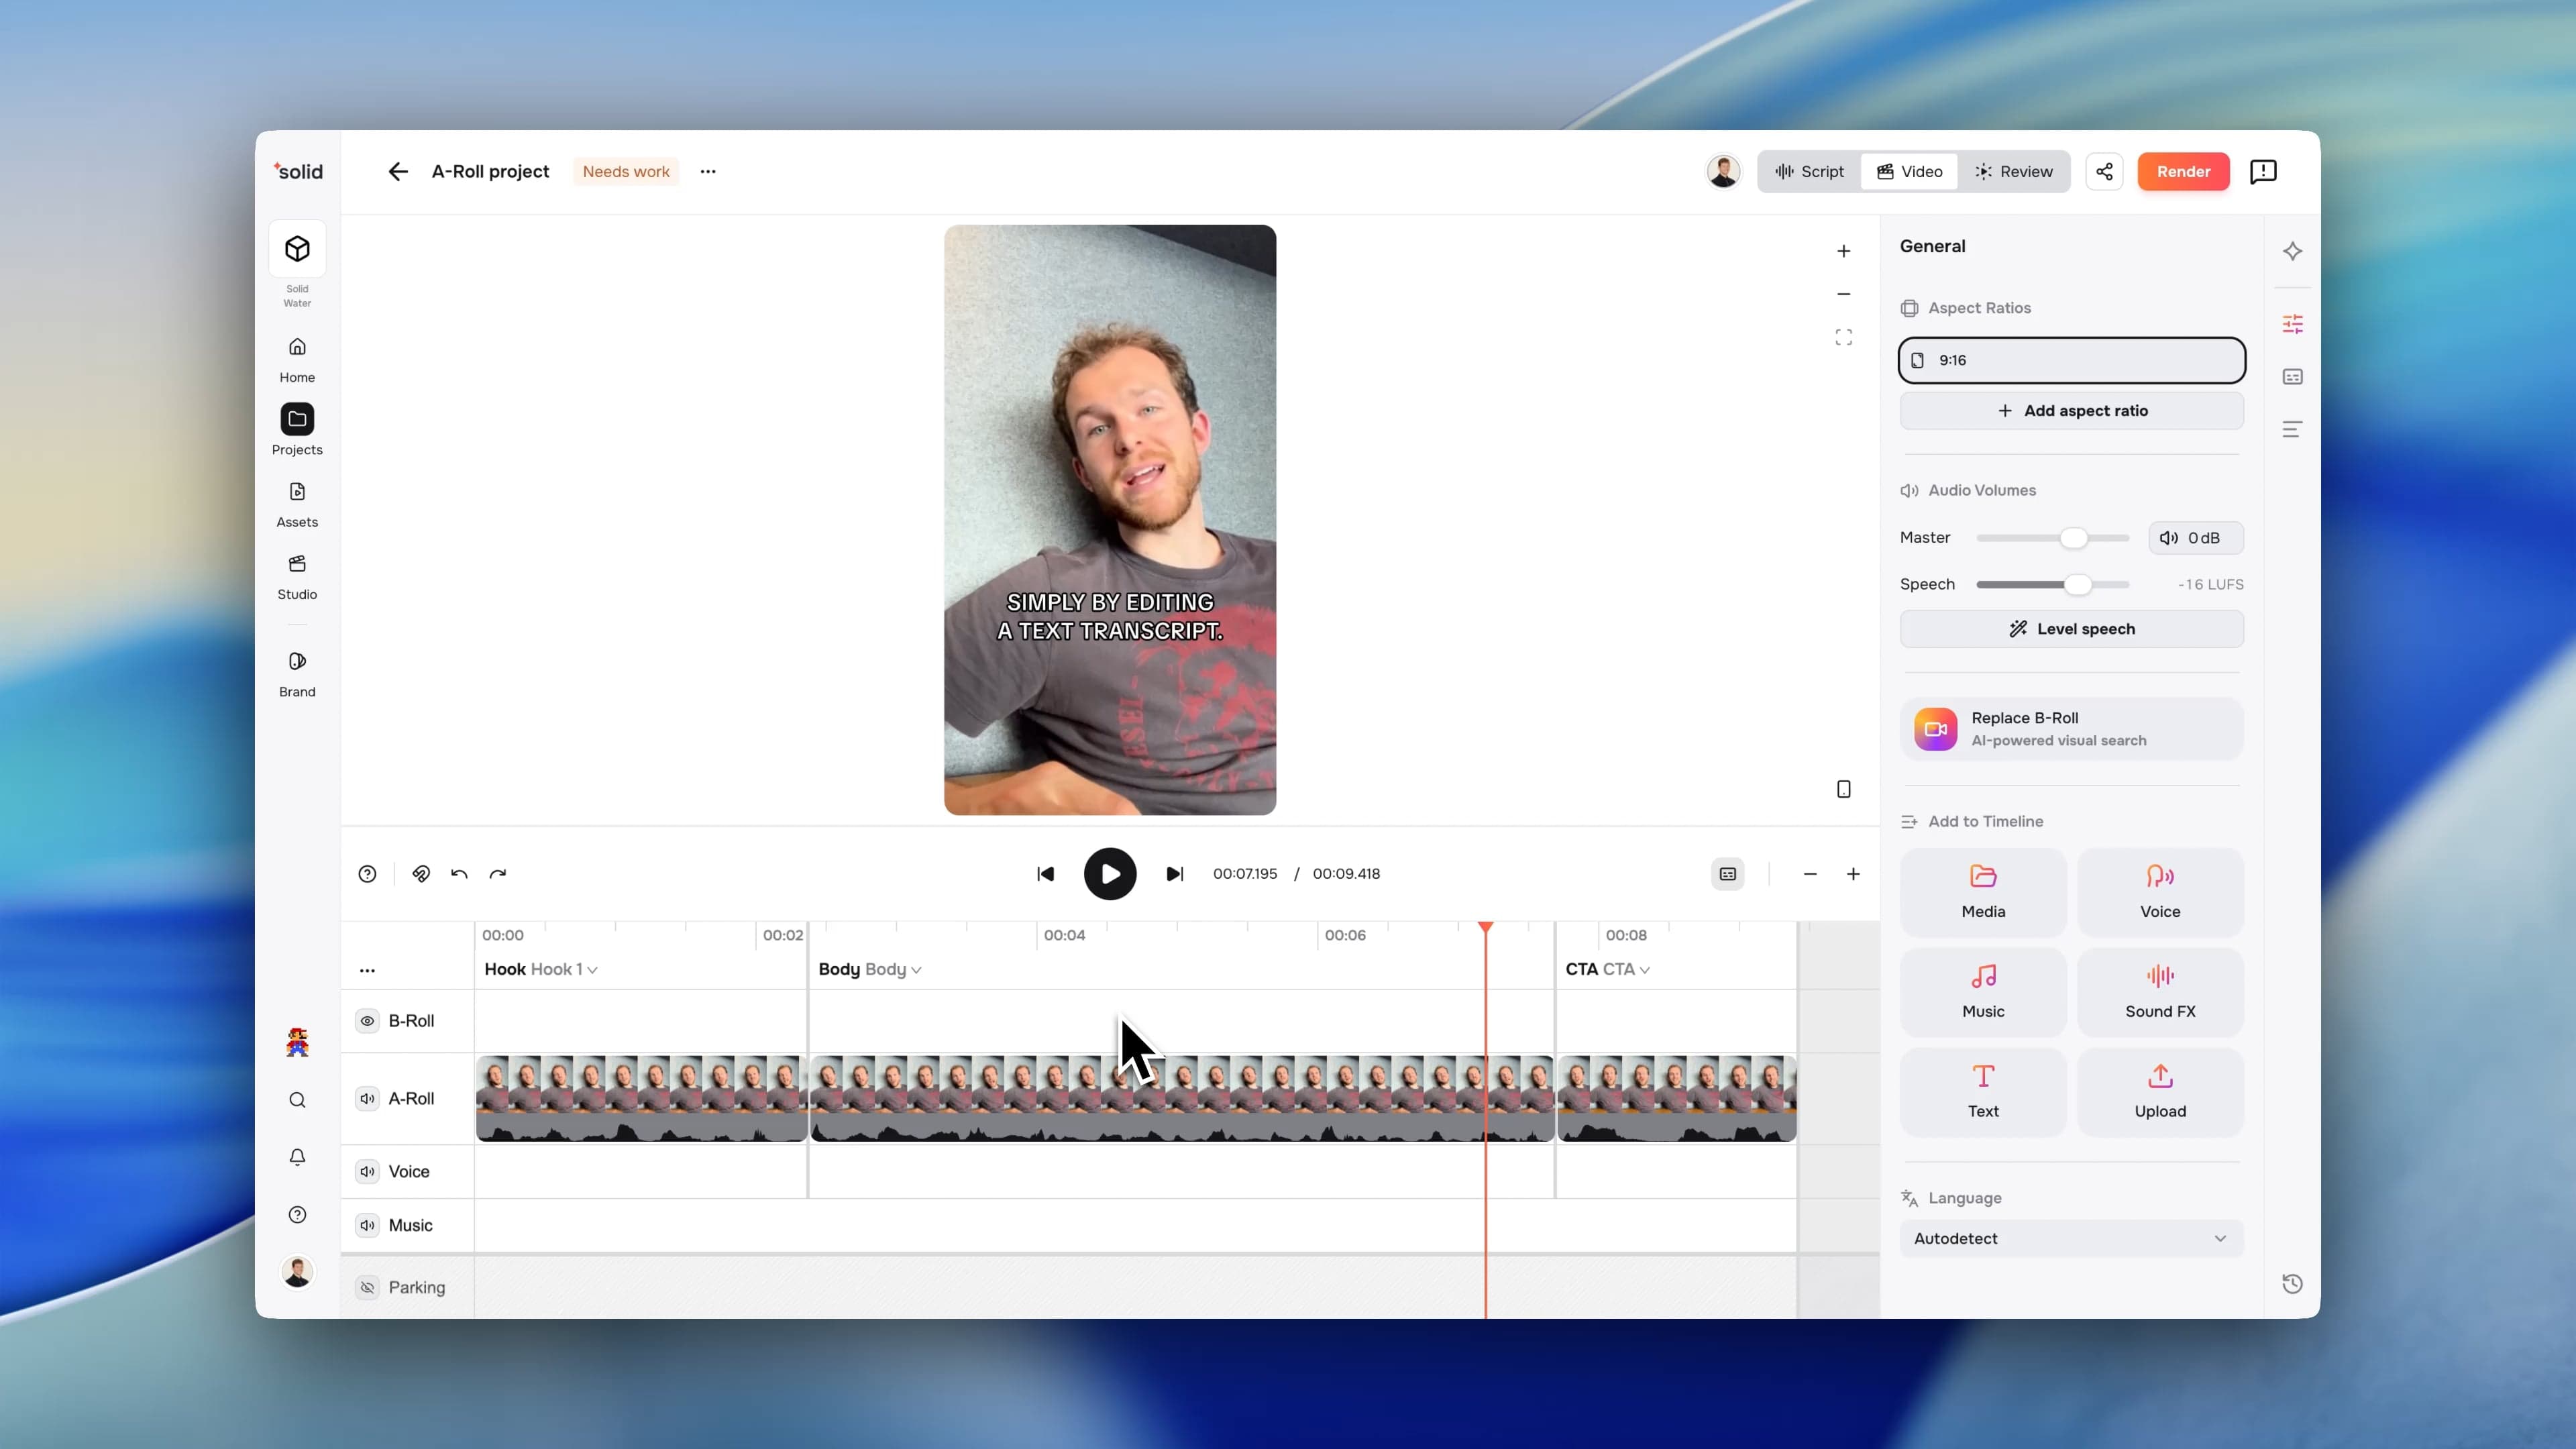The height and width of the screenshot is (1449, 2576).
Task: Click Add aspect ratio button
Action: point(2071,411)
